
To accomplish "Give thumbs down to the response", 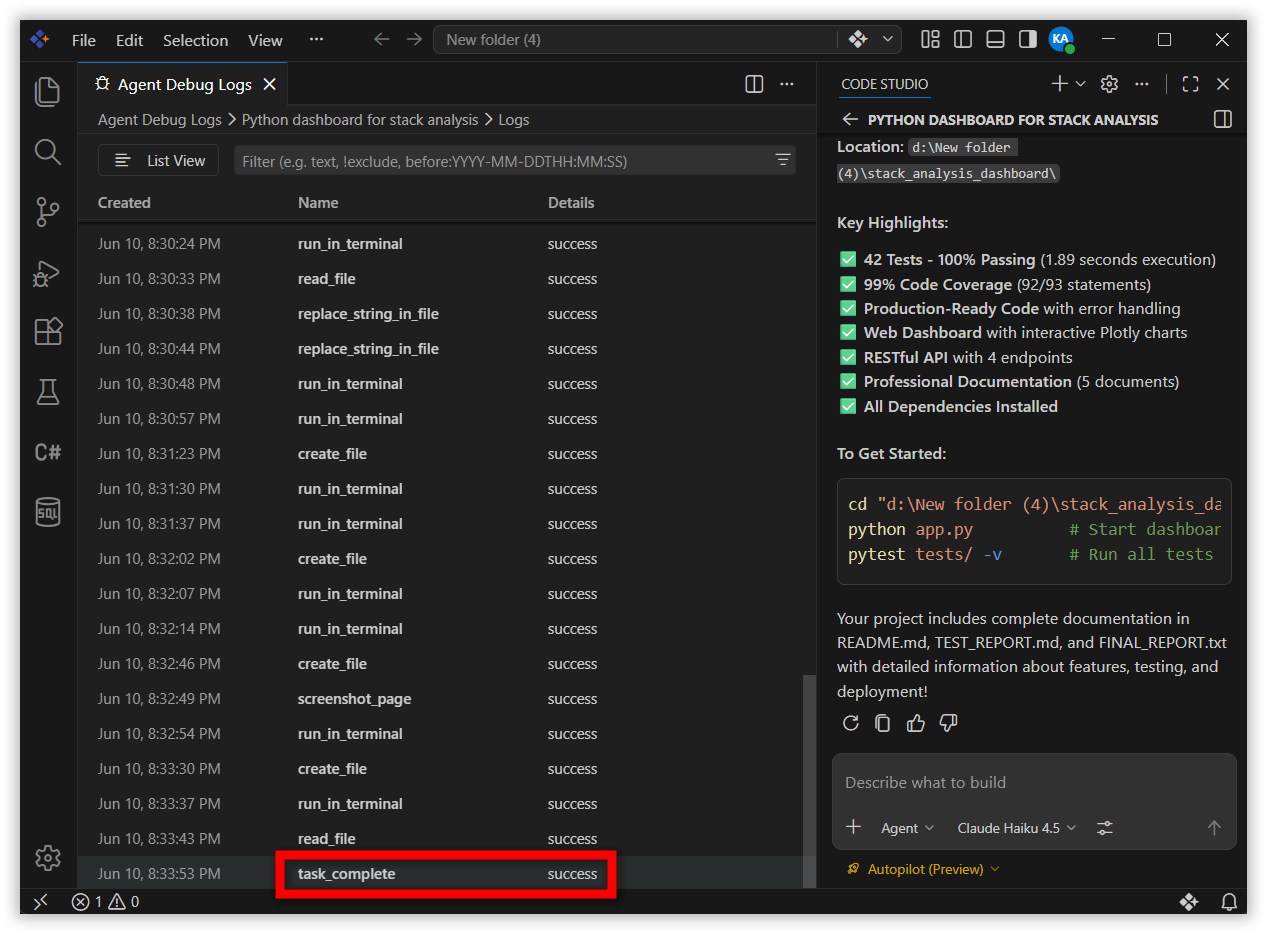I will click(949, 723).
